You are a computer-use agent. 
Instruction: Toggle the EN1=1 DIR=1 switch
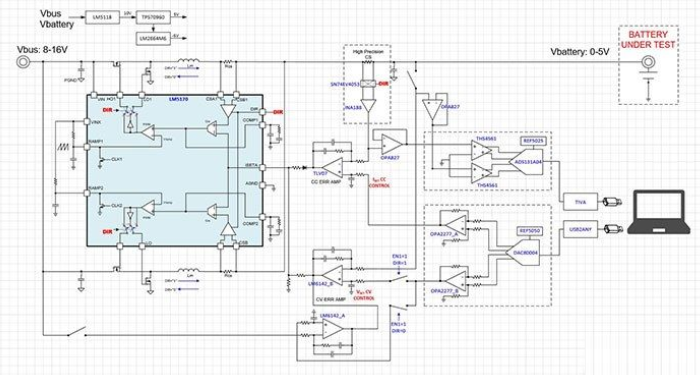point(399,279)
